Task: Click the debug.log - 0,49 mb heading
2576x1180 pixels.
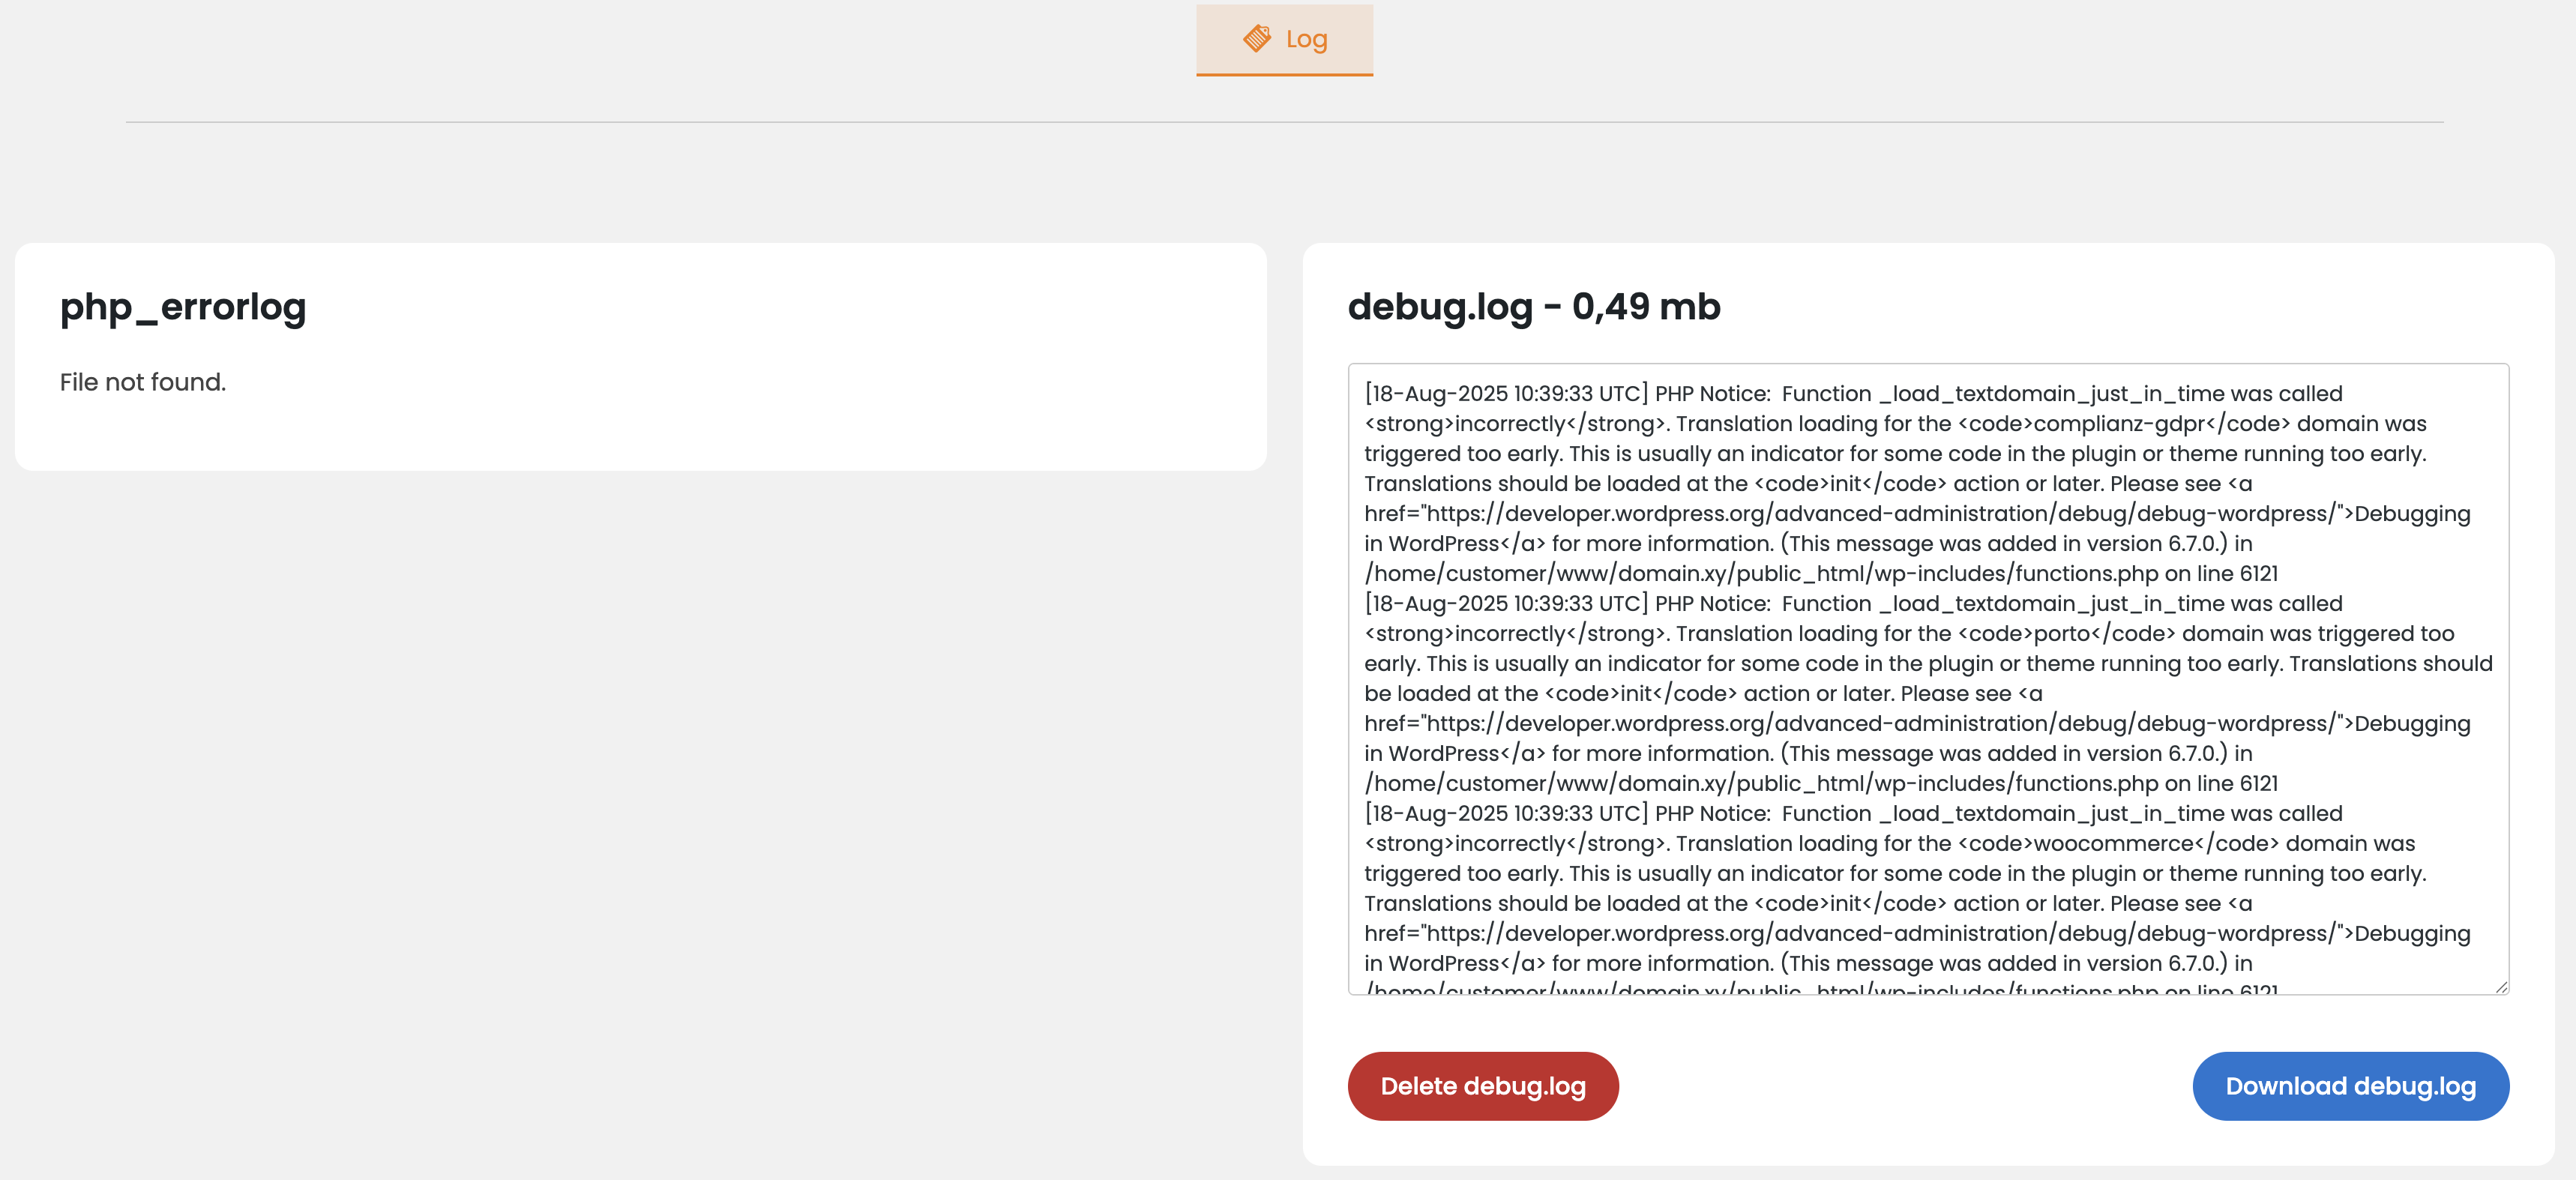Action: pos(1533,306)
